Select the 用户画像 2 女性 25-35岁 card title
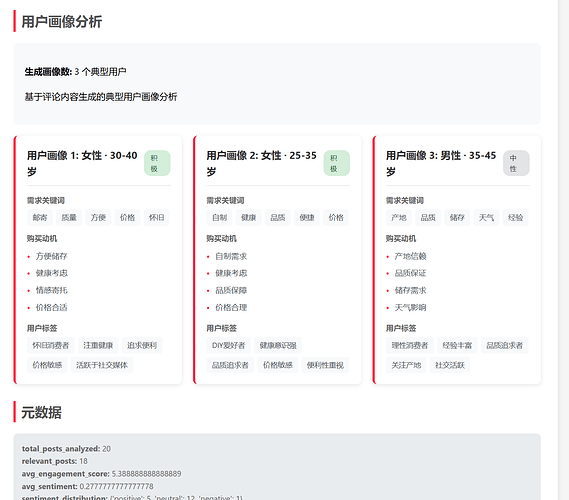The height and width of the screenshot is (500, 569). pos(262,163)
